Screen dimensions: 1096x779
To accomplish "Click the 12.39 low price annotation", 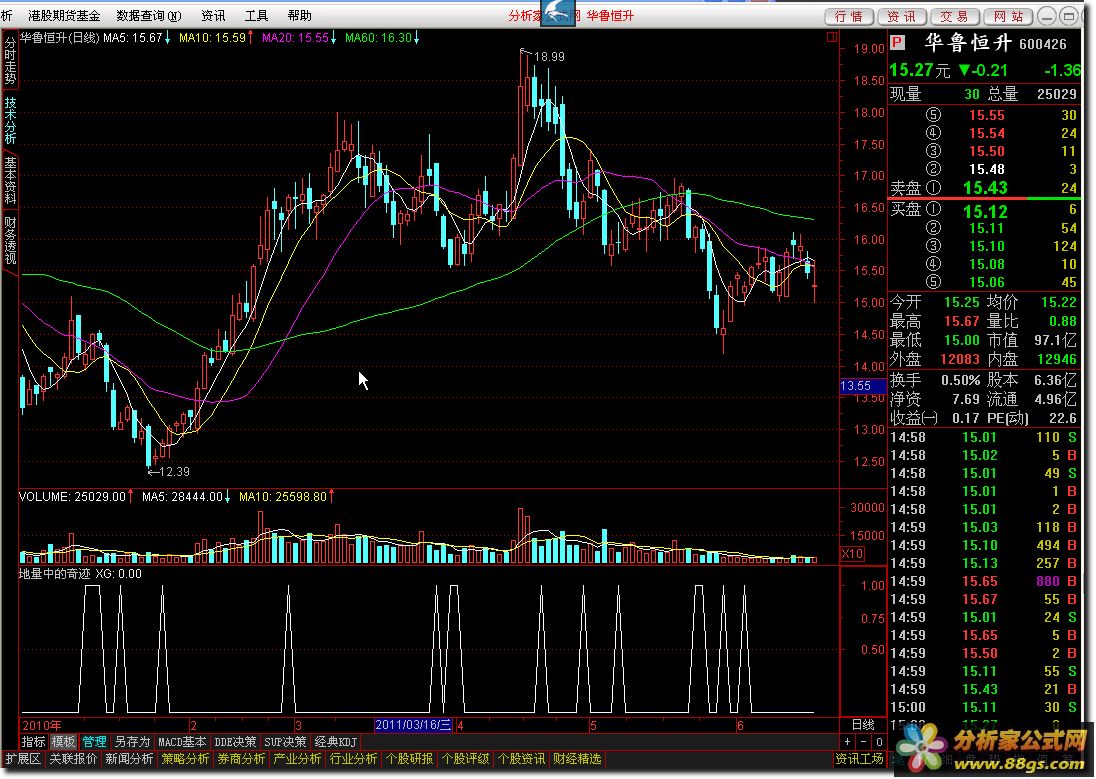I will tap(175, 472).
